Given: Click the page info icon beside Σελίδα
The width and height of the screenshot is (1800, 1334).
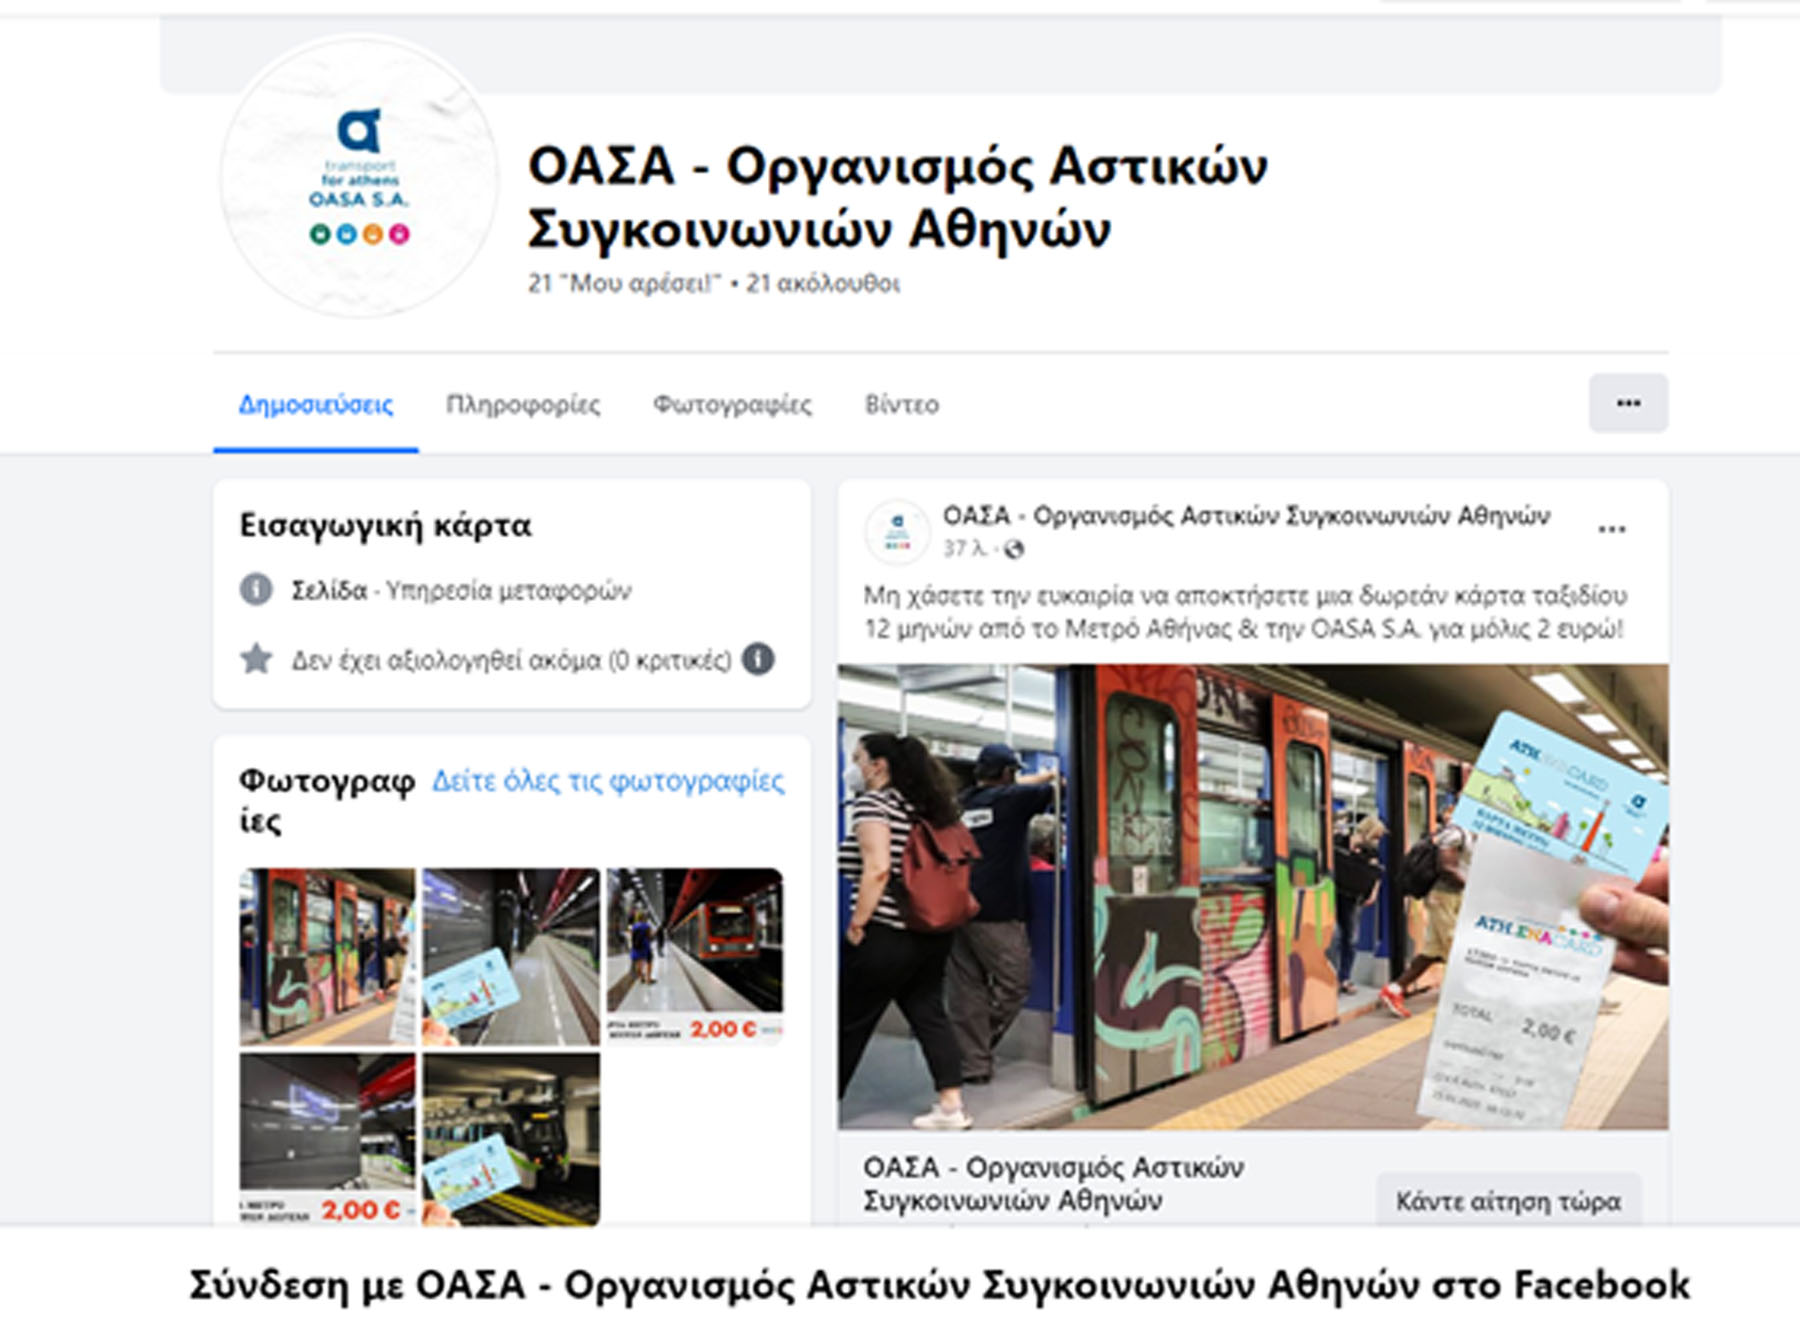Looking at the screenshot, I should click(256, 590).
